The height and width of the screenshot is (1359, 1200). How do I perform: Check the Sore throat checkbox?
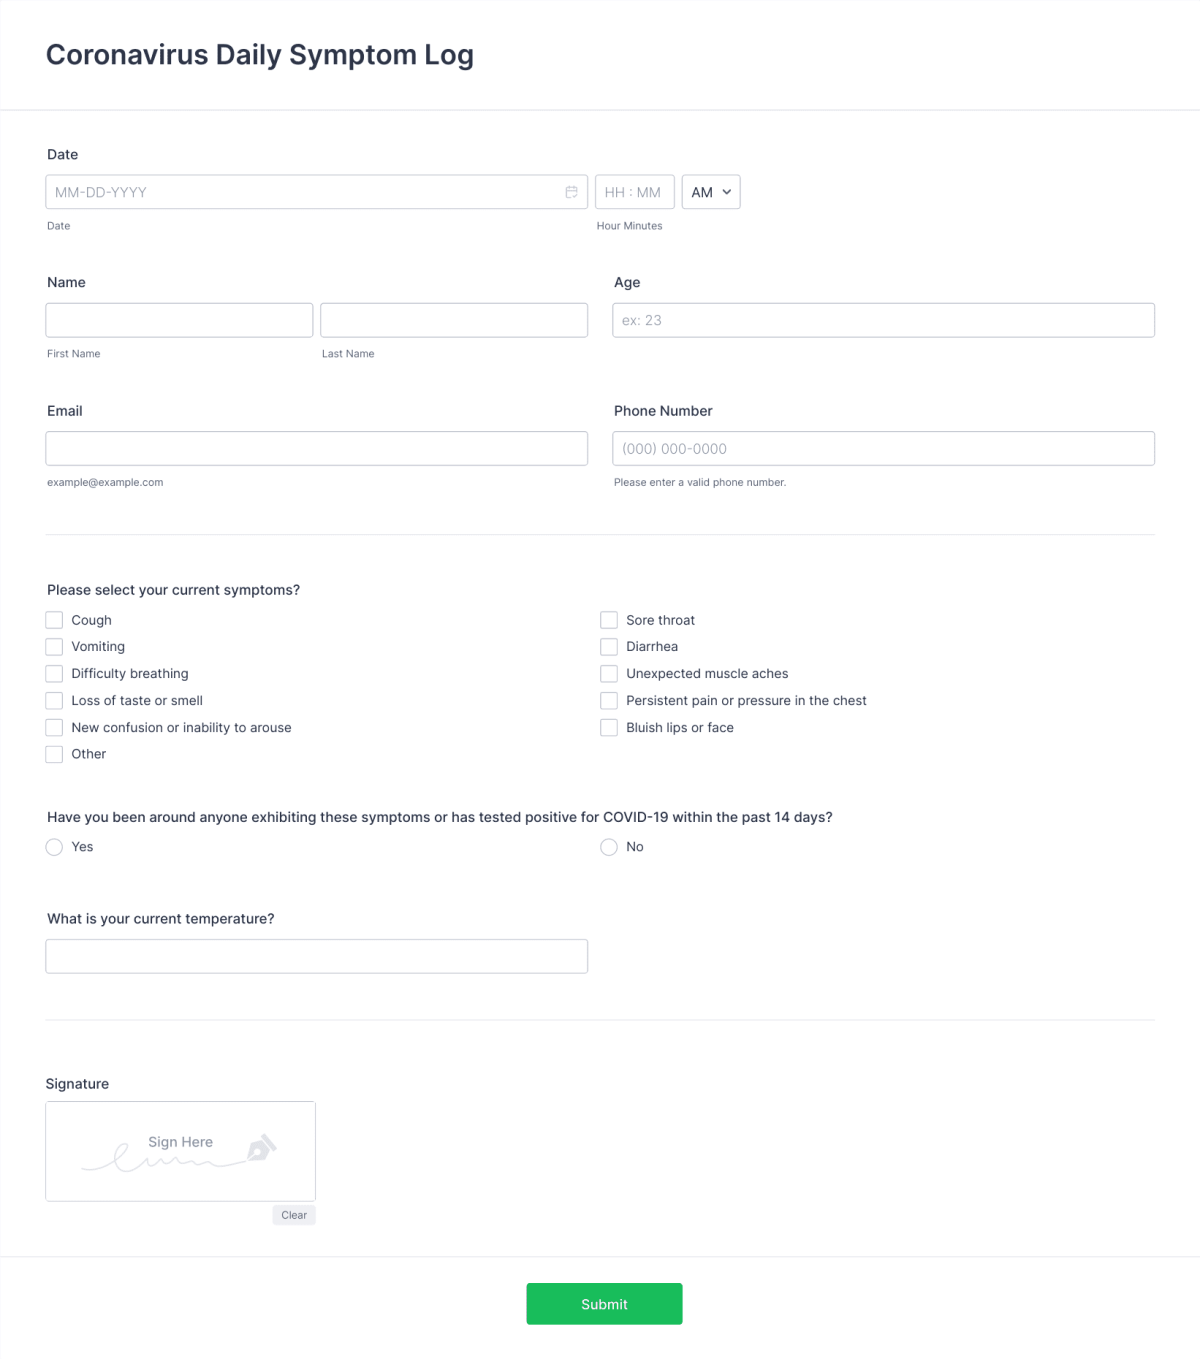pyautogui.click(x=609, y=620)
